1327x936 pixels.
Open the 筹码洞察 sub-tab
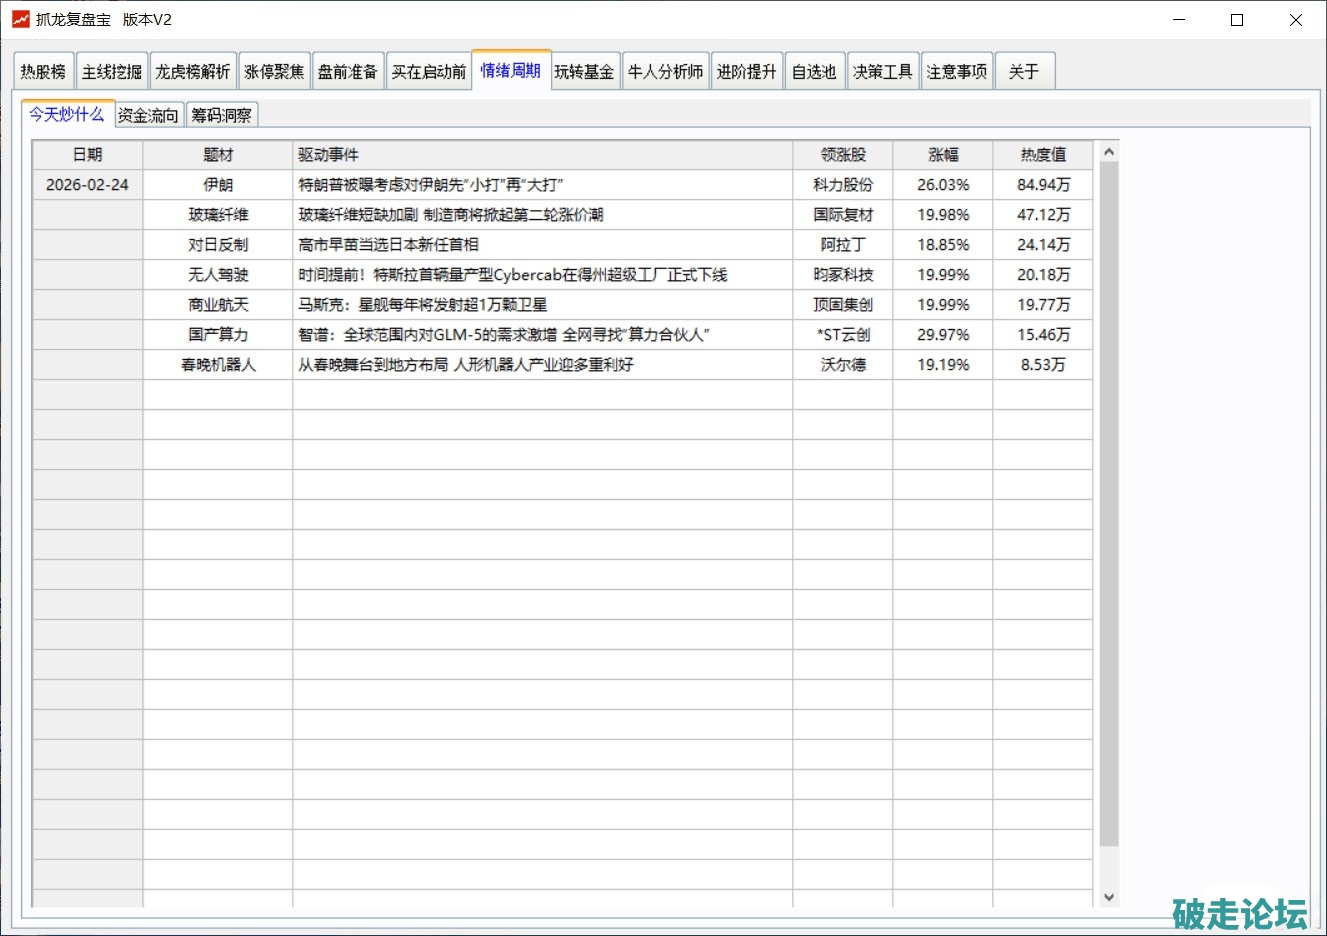pos(222,116)
